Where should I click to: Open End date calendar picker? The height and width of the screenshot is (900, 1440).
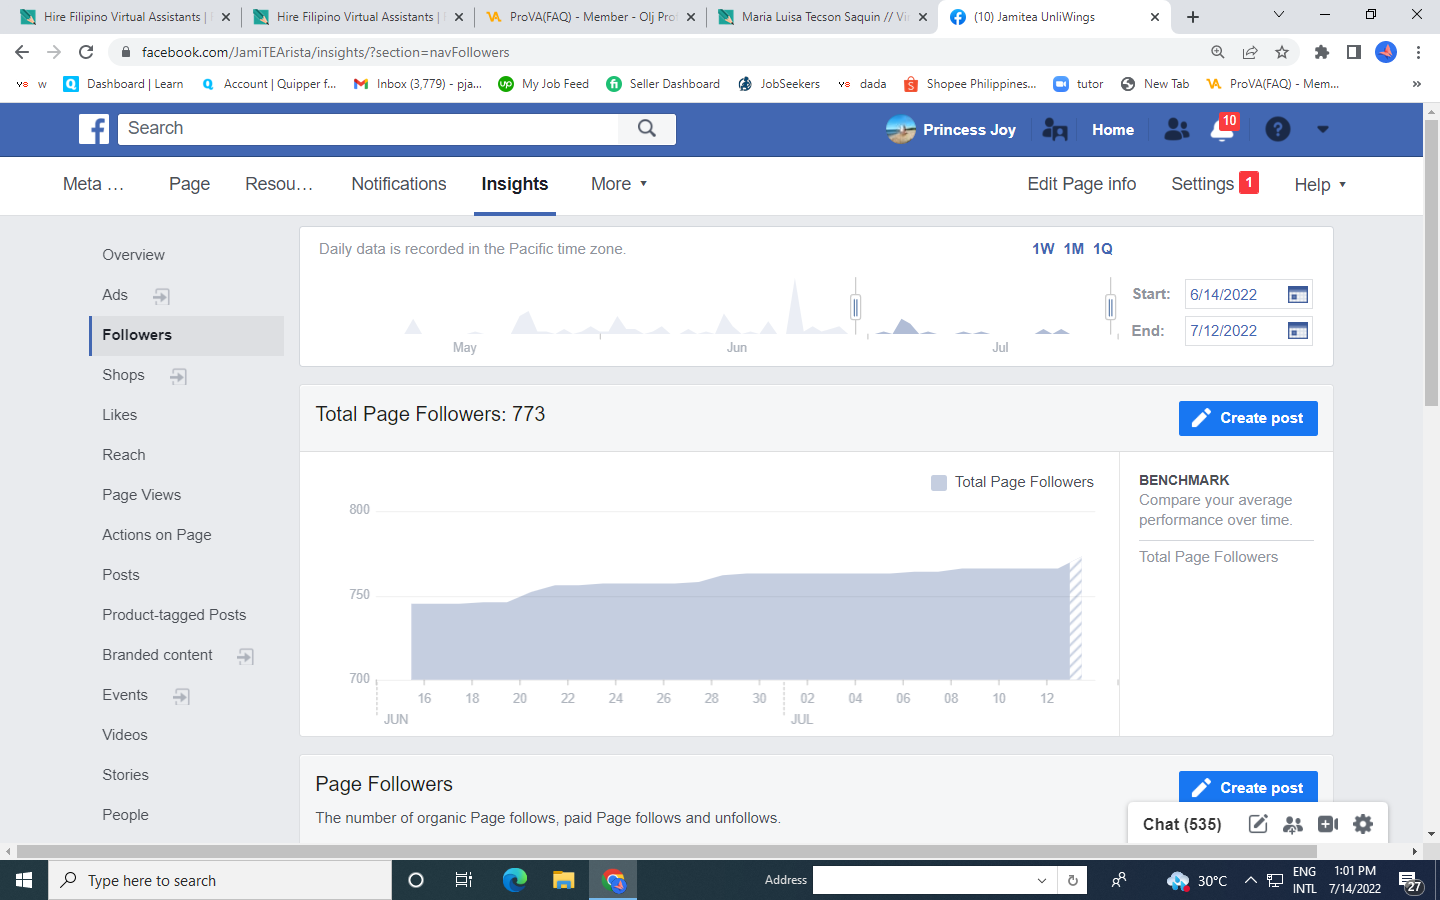coord(1298,331)
